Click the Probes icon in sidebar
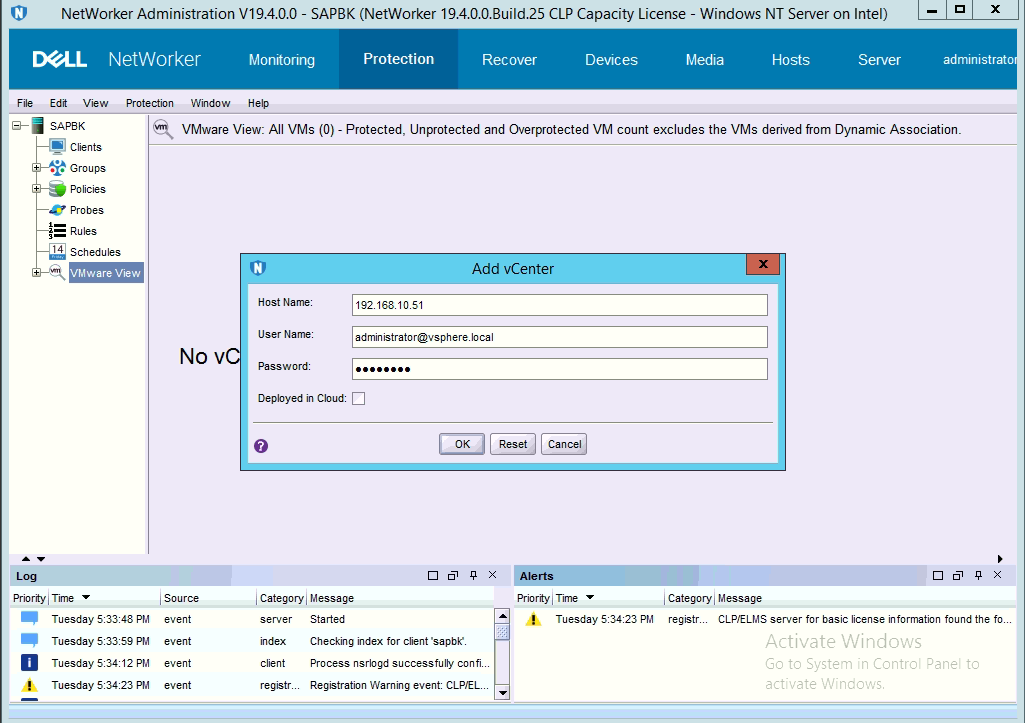Viewport: 1025px width, 723px height. pyautogui.click(x=57, y=210)
